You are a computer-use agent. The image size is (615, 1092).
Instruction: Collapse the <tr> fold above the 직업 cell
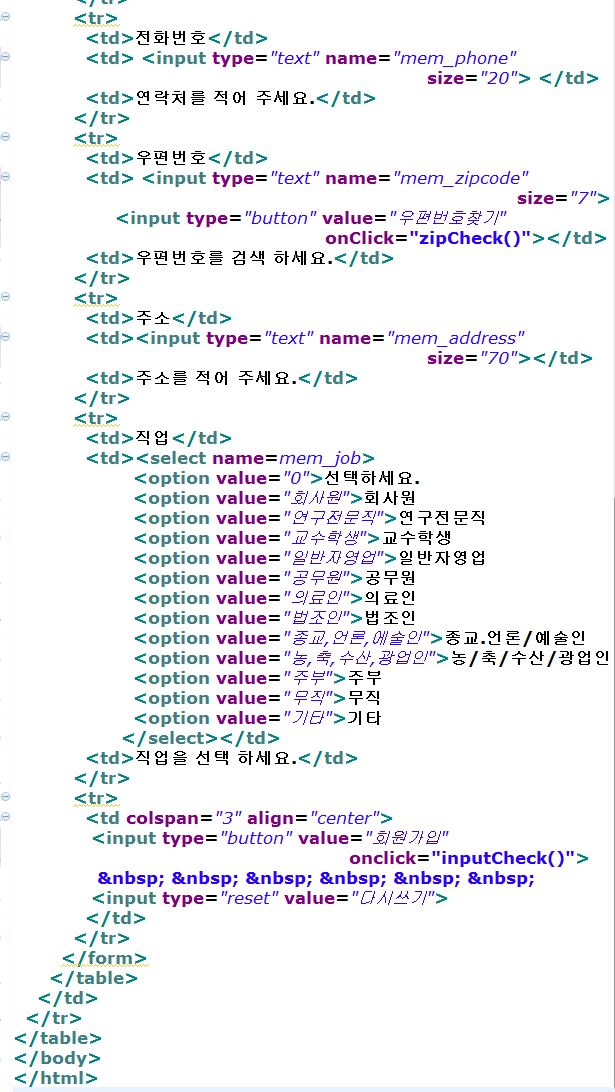pos(5,416)
